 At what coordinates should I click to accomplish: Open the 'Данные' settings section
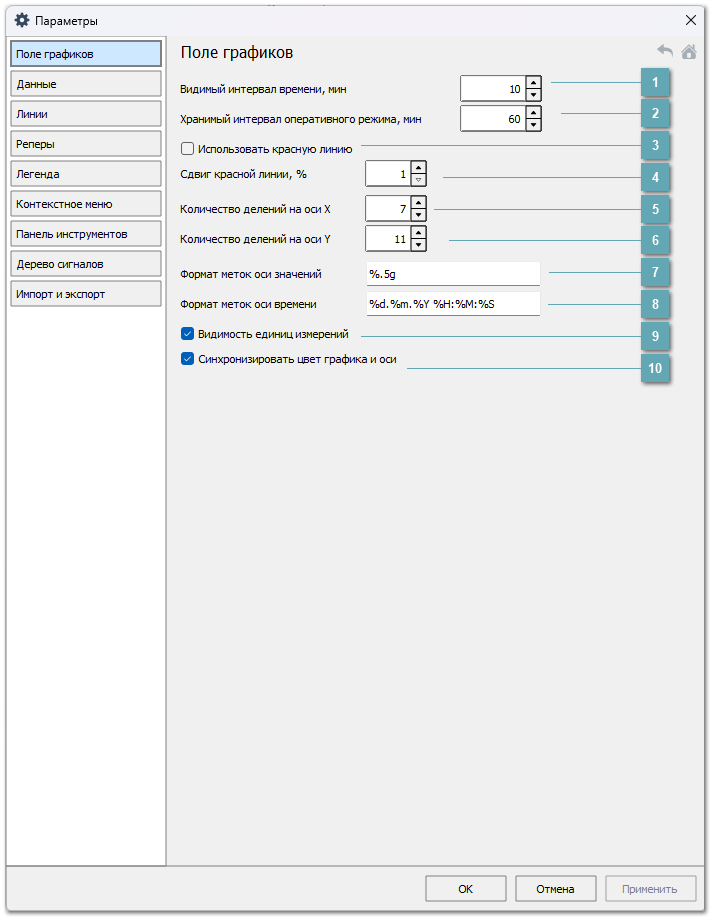(x=85, y=84)
